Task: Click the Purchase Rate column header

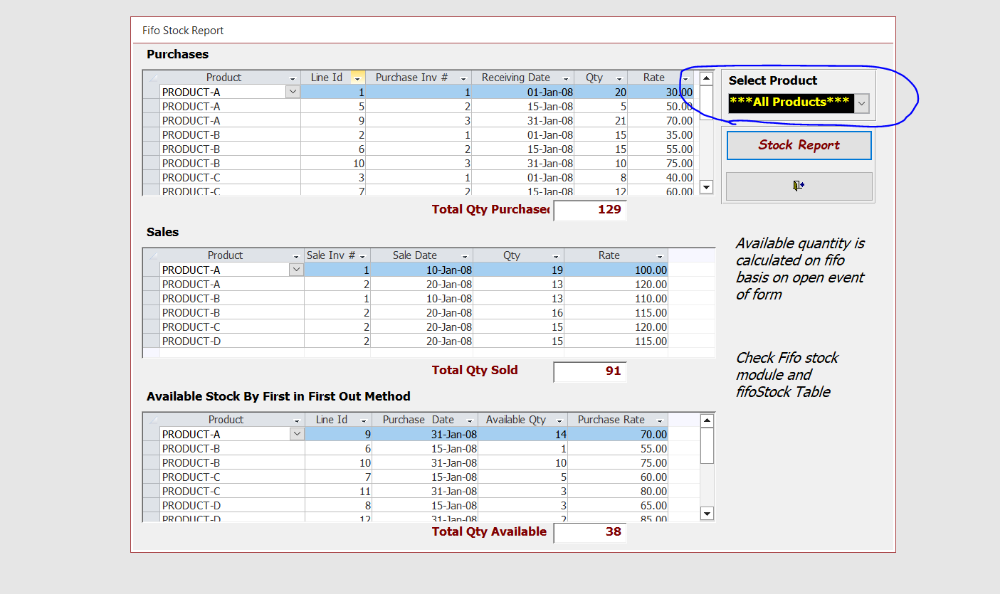Action: (x=611, y=420)
